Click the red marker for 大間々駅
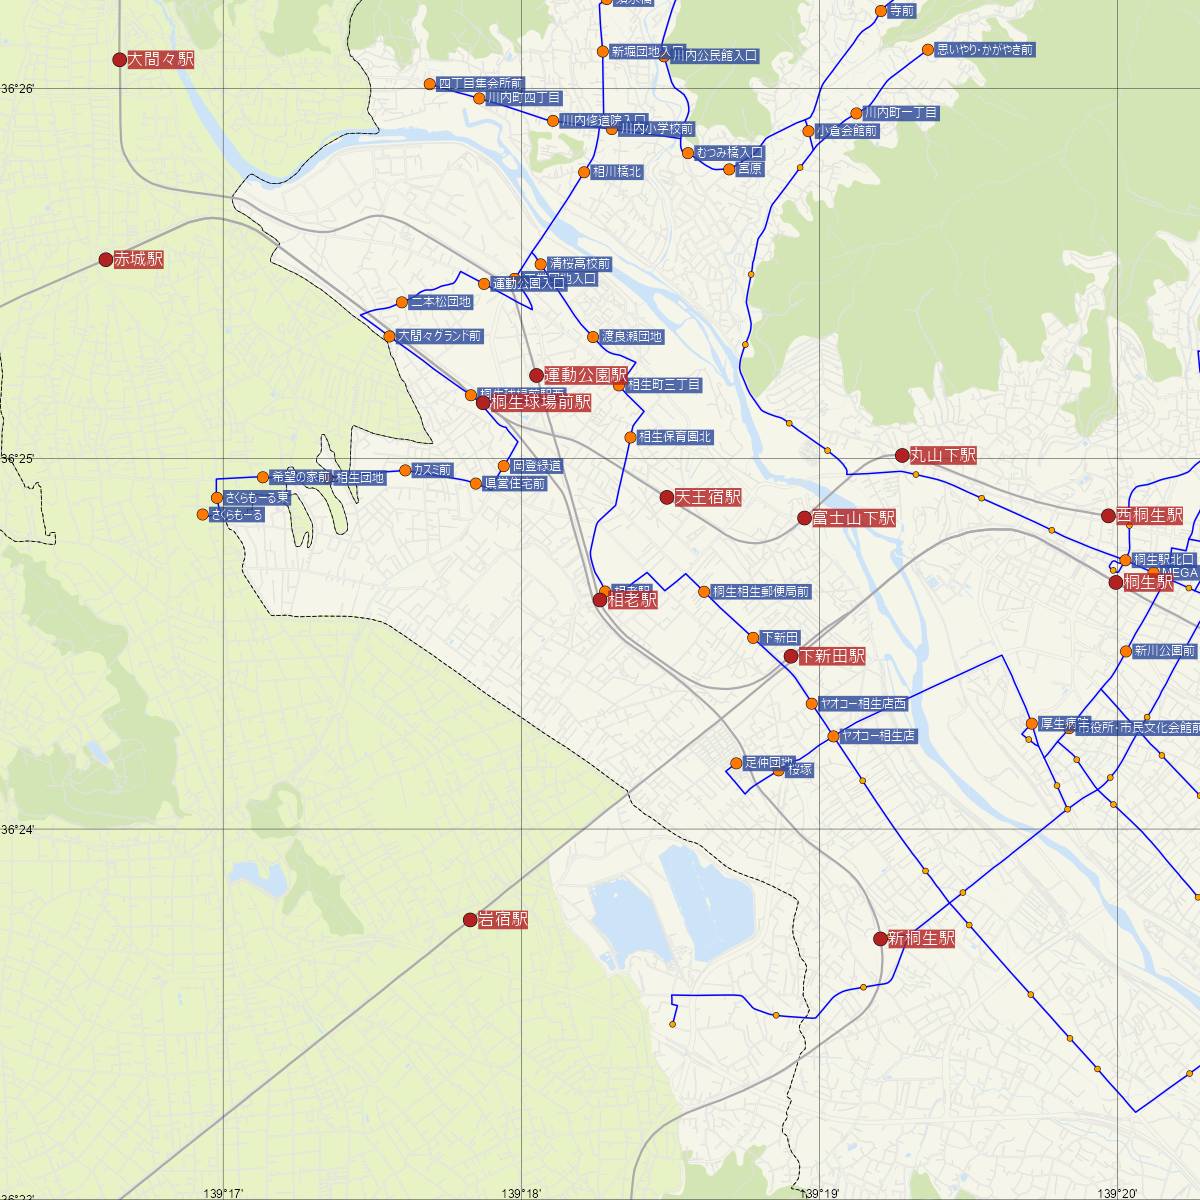 [x=119, y=60]
